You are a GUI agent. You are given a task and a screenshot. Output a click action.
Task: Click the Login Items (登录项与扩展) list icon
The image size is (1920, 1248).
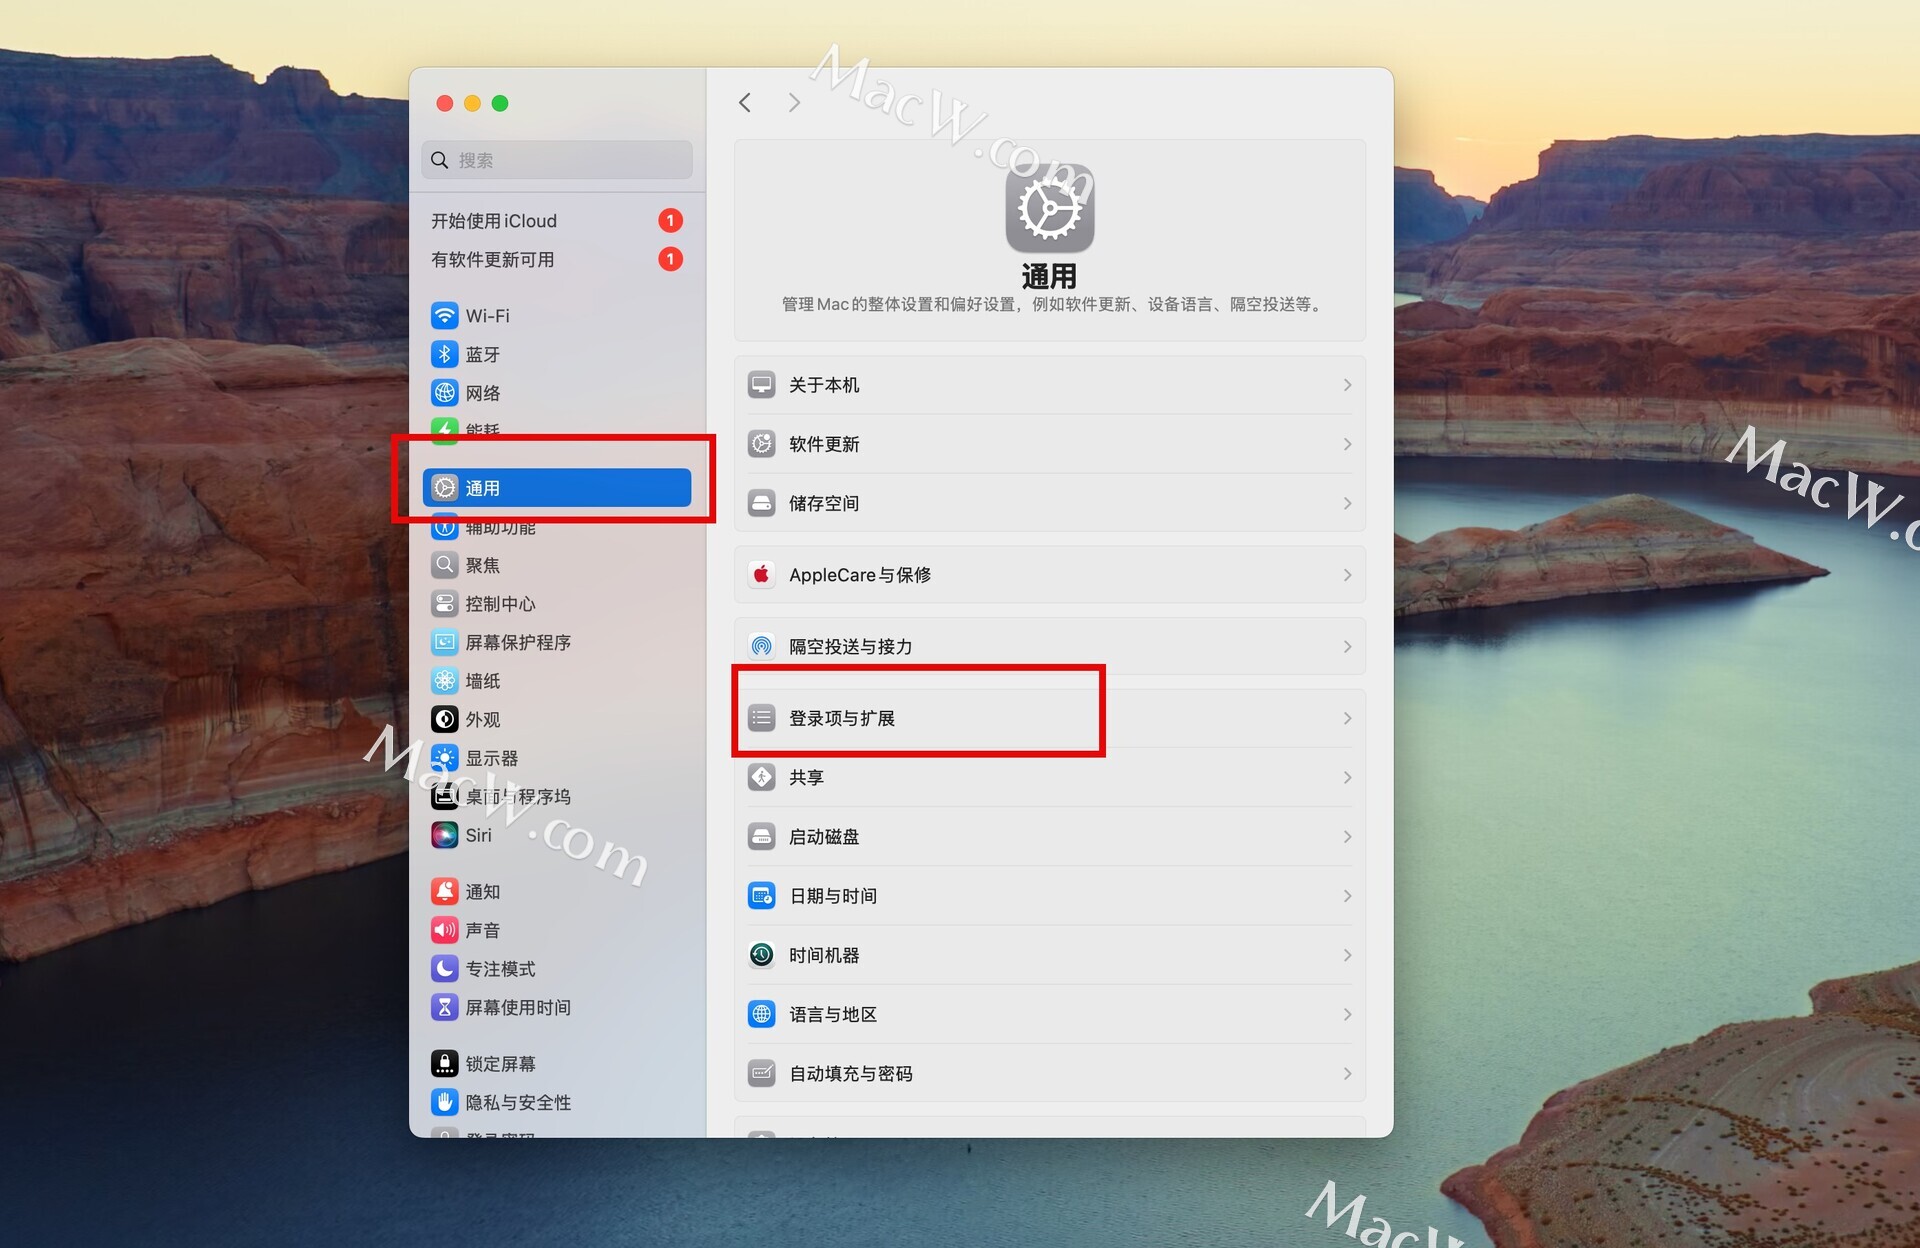point(762,718)
